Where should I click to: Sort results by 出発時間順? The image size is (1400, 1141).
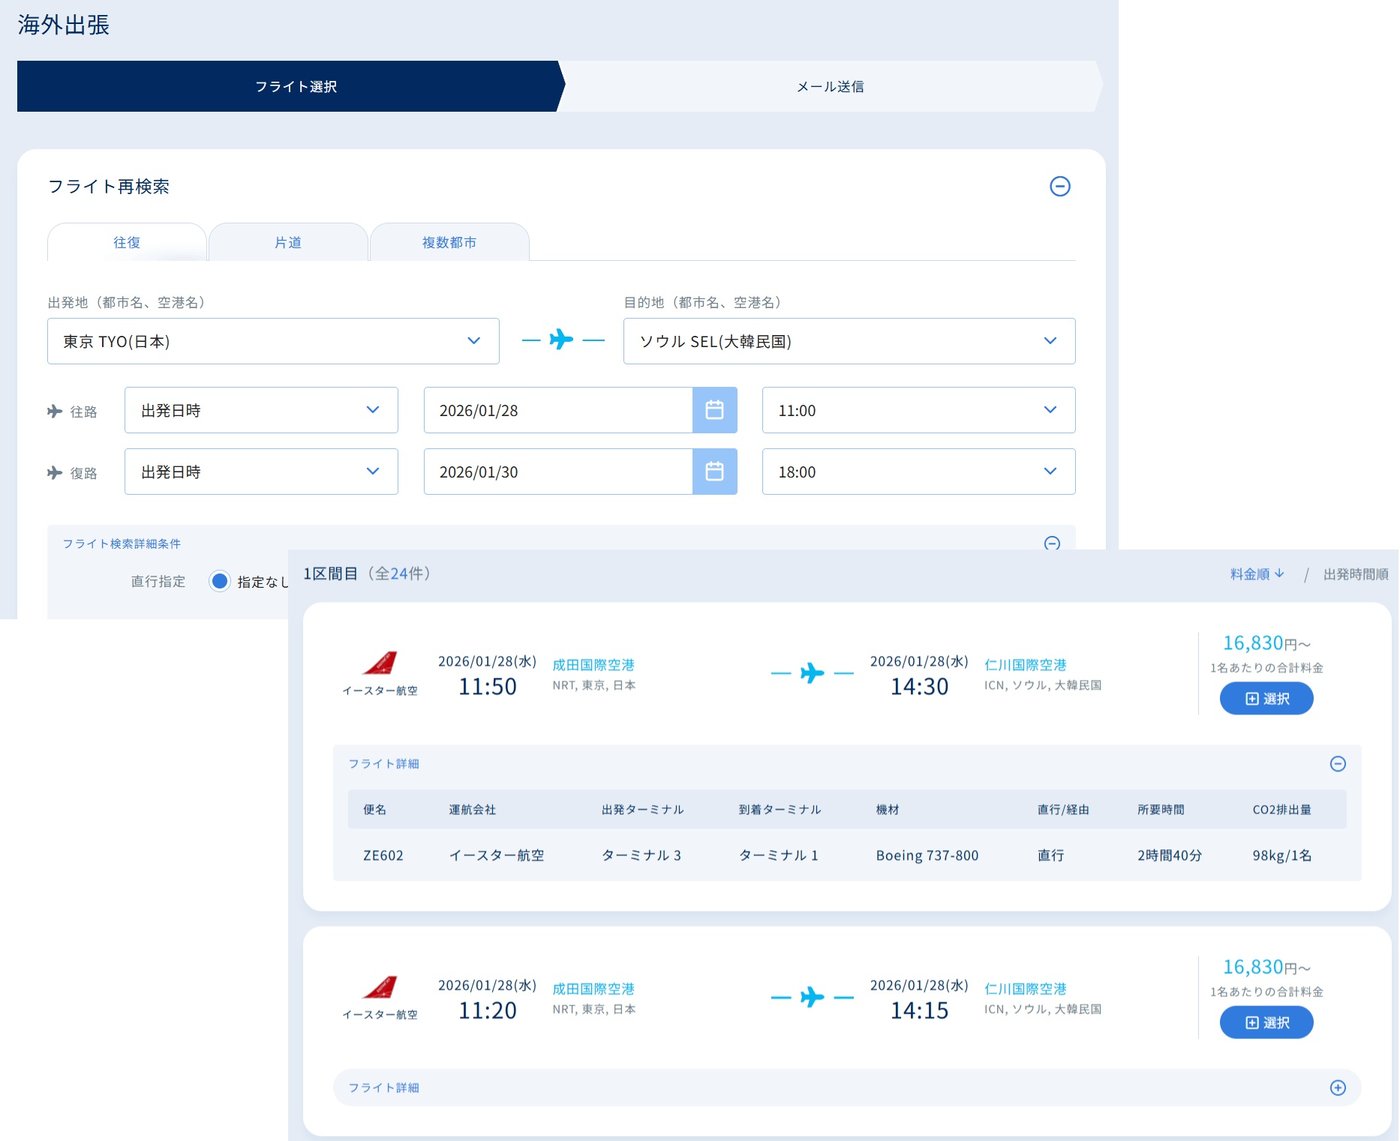[x=1355, y=574]
